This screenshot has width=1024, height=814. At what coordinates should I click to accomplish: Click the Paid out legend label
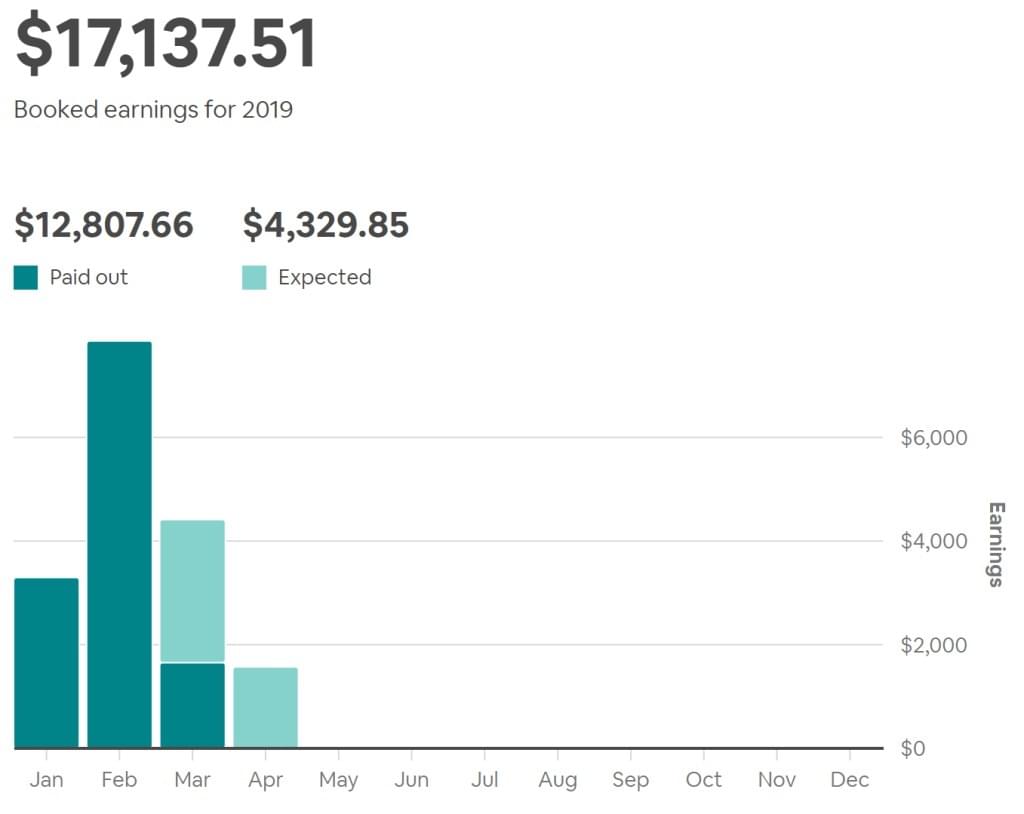click(x=89, y=277)
